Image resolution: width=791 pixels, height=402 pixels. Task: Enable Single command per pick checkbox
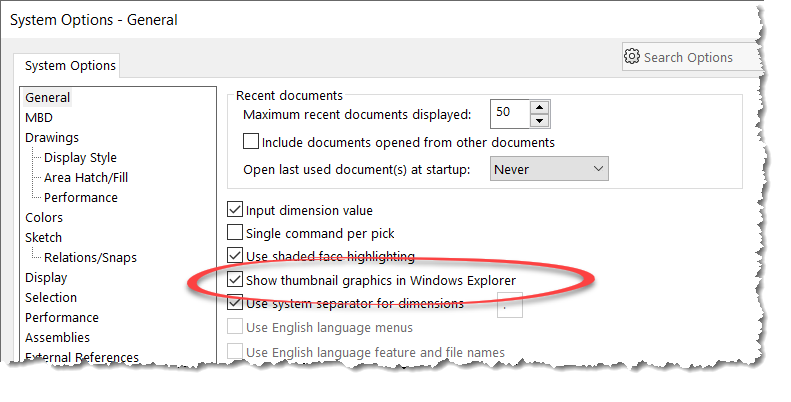235,233
